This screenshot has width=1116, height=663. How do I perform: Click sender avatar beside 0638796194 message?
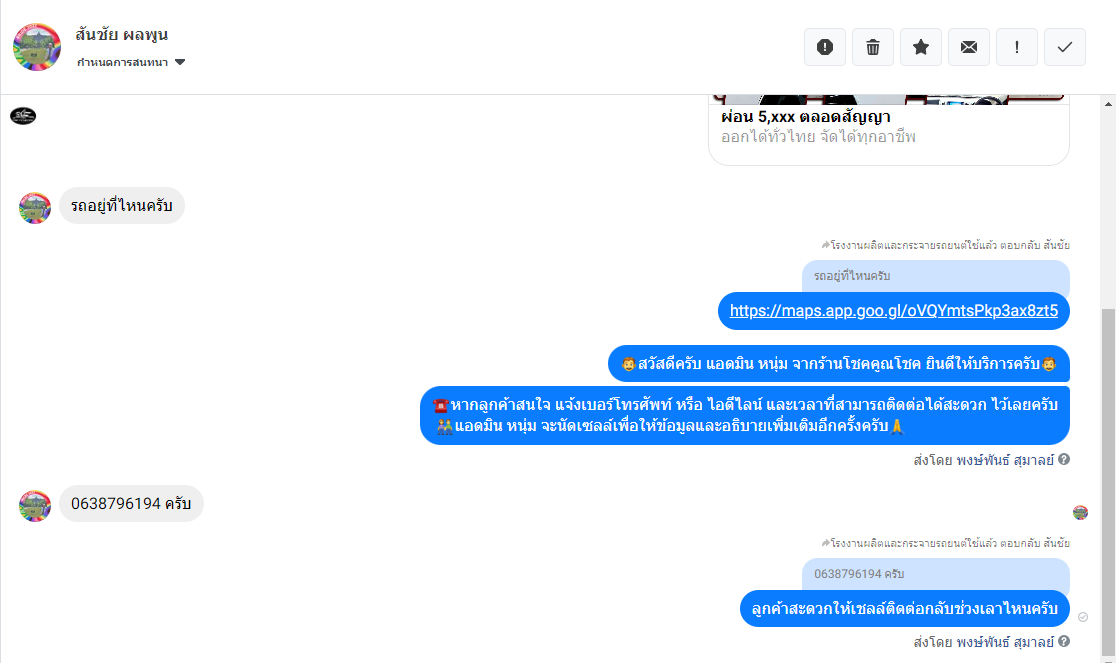[35, 506]
